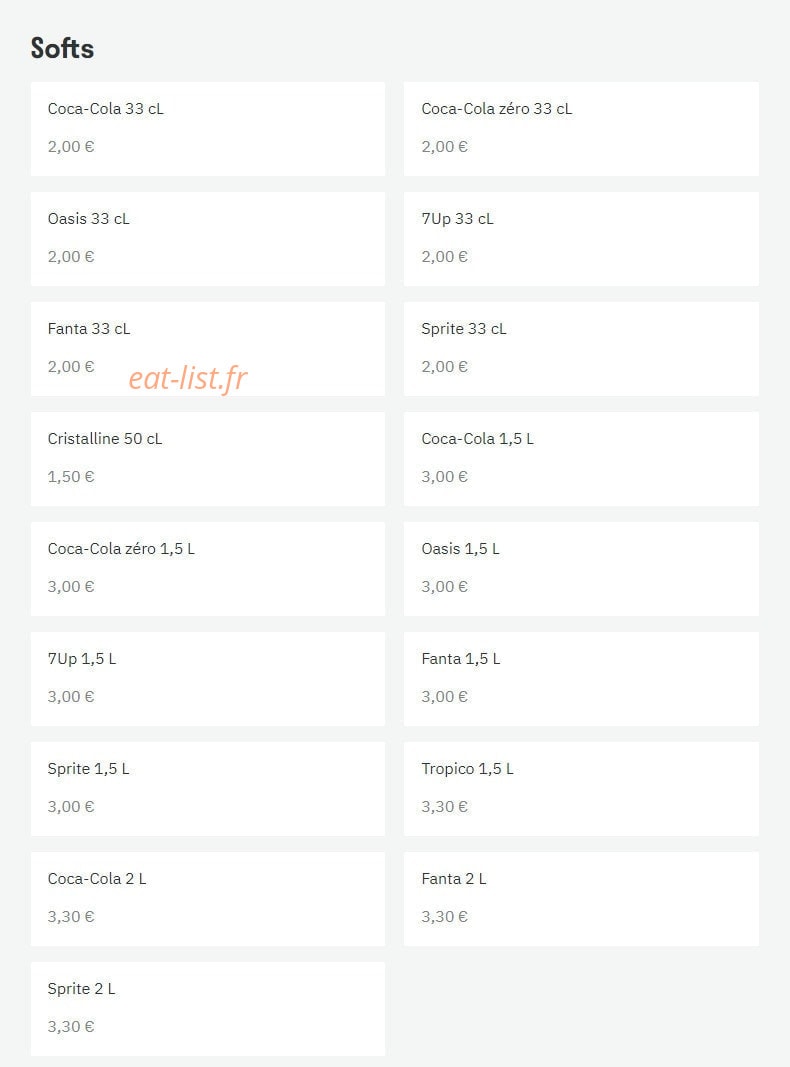Add Coca-Cola zéro 33 cL card
Screen dimensions: 790x1067
pyautogui.click(x=581, y=129)
